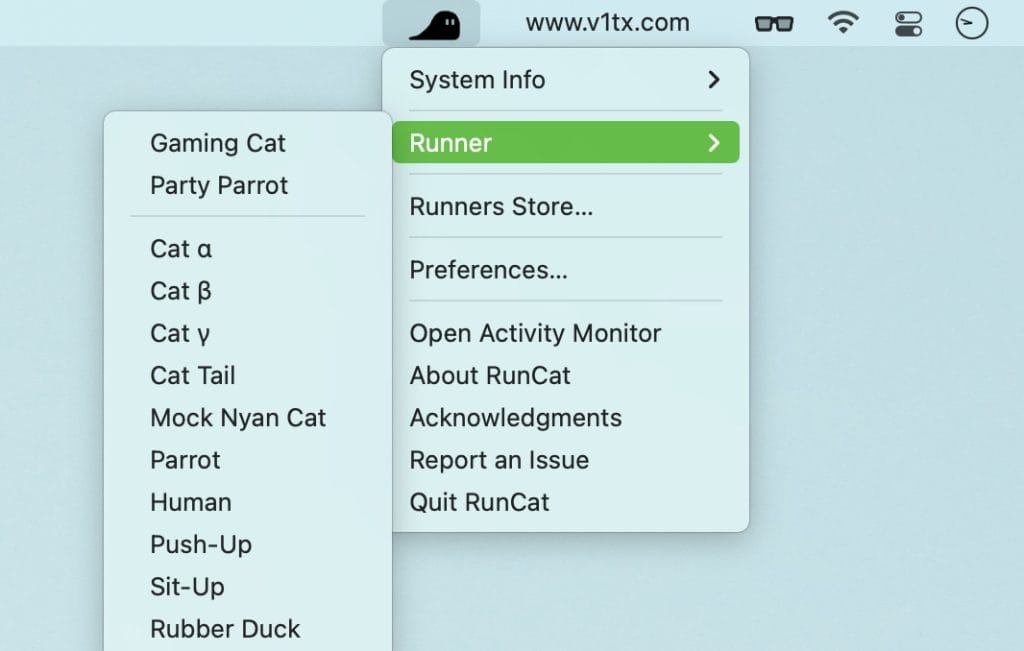Expand the System Info submenu
The width and height of the screenshot is (1024, 651).
click(566, 80)
